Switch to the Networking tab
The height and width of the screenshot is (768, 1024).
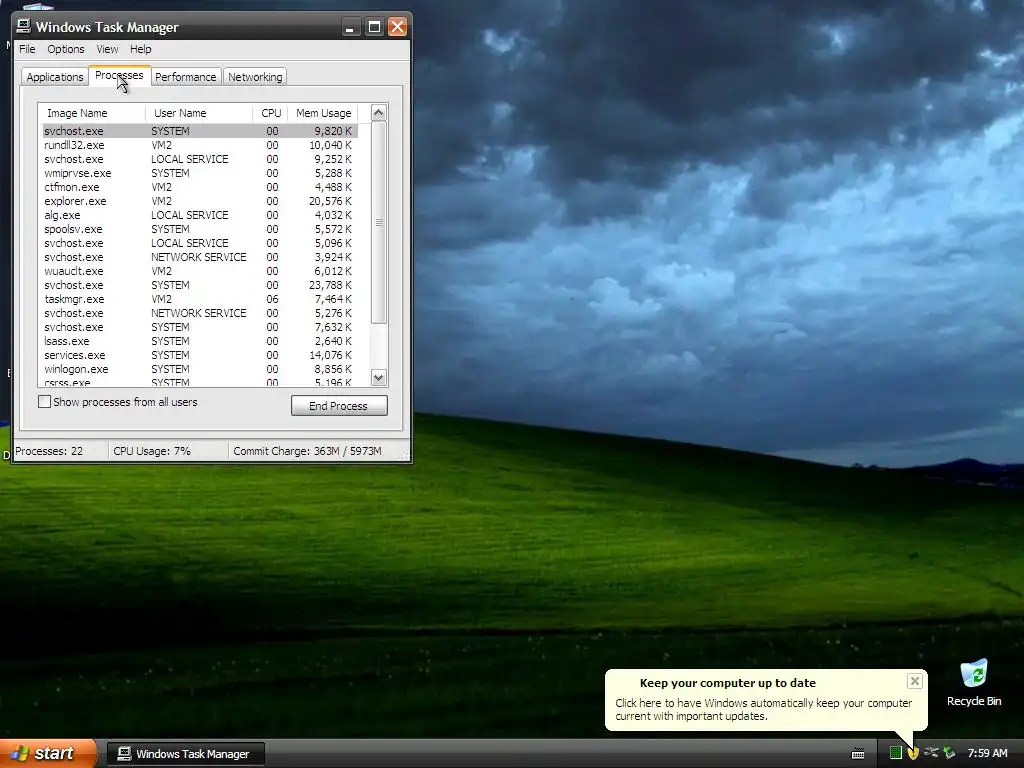click(255, 77)
